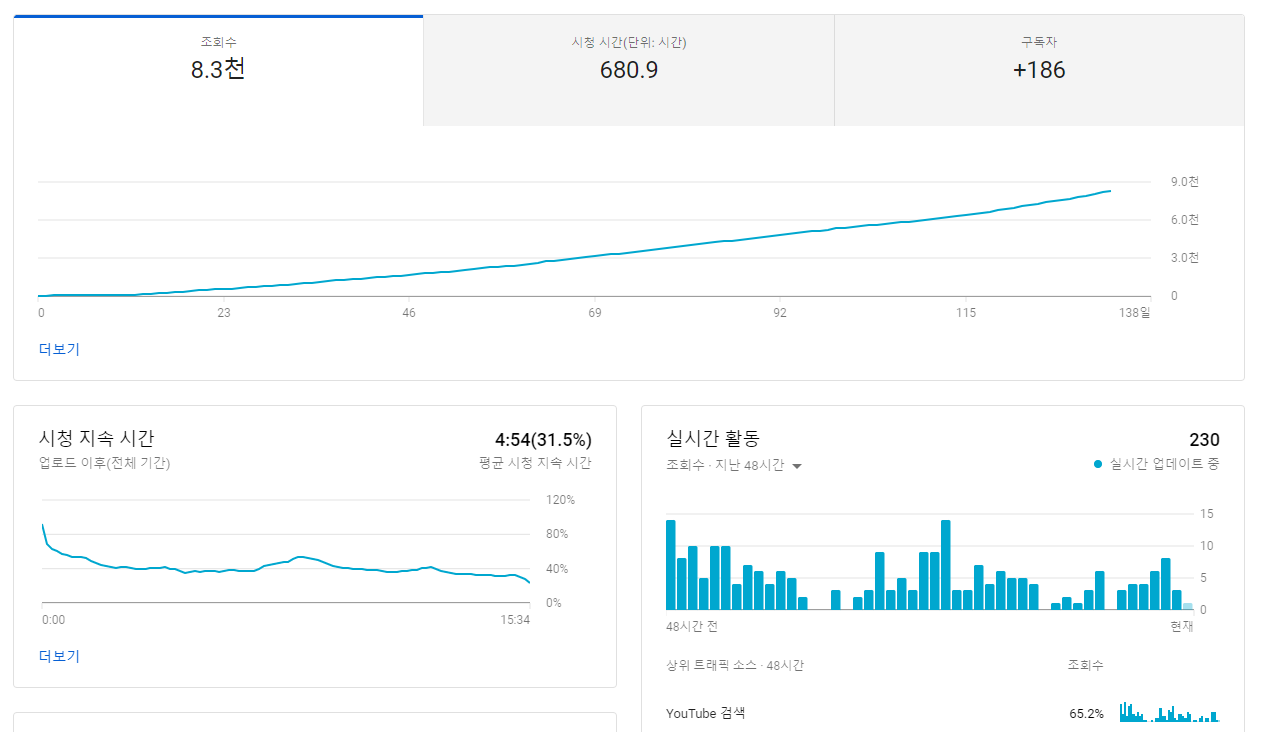1263x732 pixels.
Task: Click the first bar in the realtime chart
Action: [x=671, y=565]
